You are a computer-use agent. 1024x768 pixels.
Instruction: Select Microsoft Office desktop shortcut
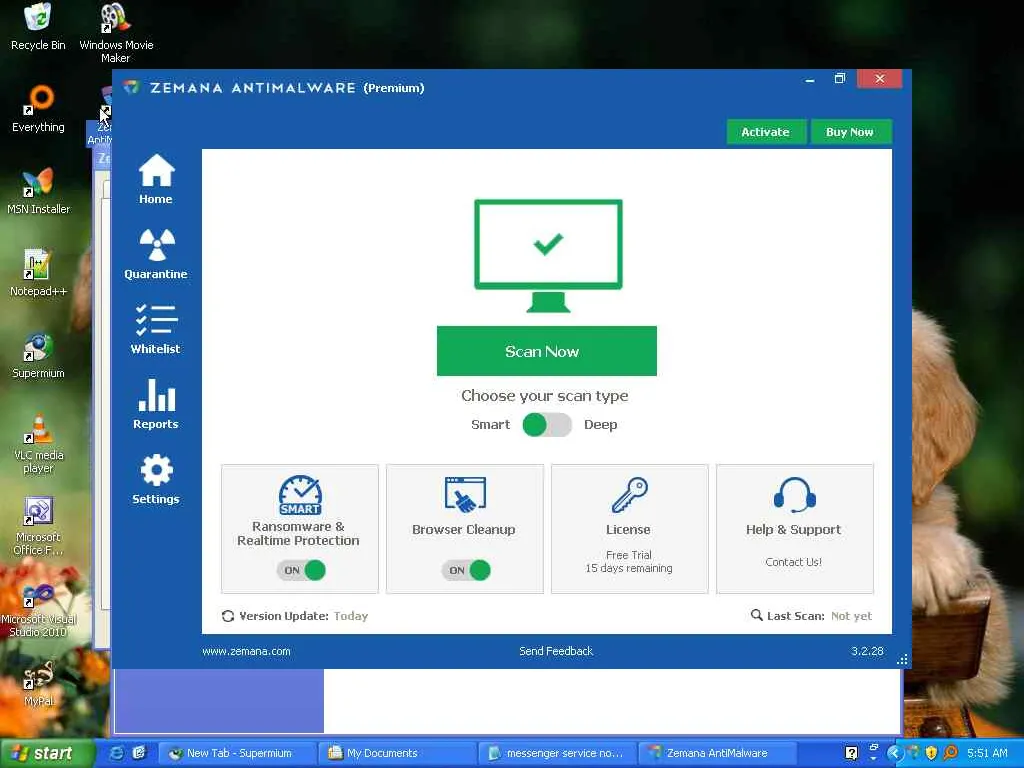tap(38, 526)
